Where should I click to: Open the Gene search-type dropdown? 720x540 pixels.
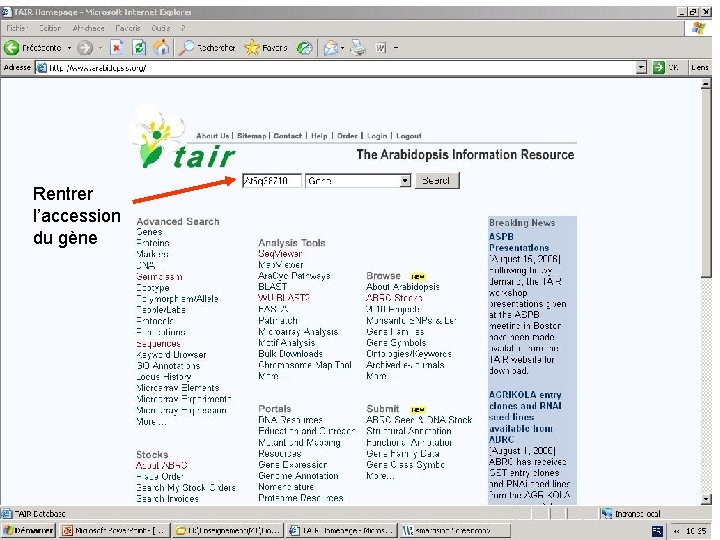coord(405,180)
